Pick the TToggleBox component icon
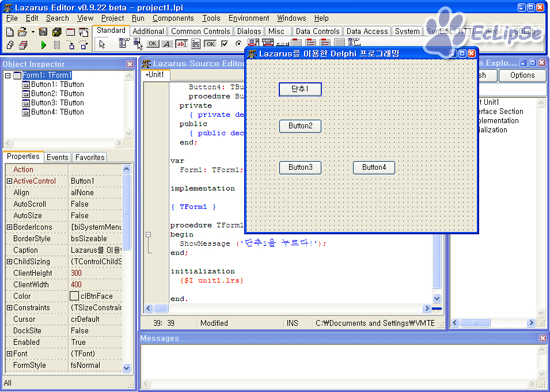Viewport: 550px width, 392px height. pos(210,44)
